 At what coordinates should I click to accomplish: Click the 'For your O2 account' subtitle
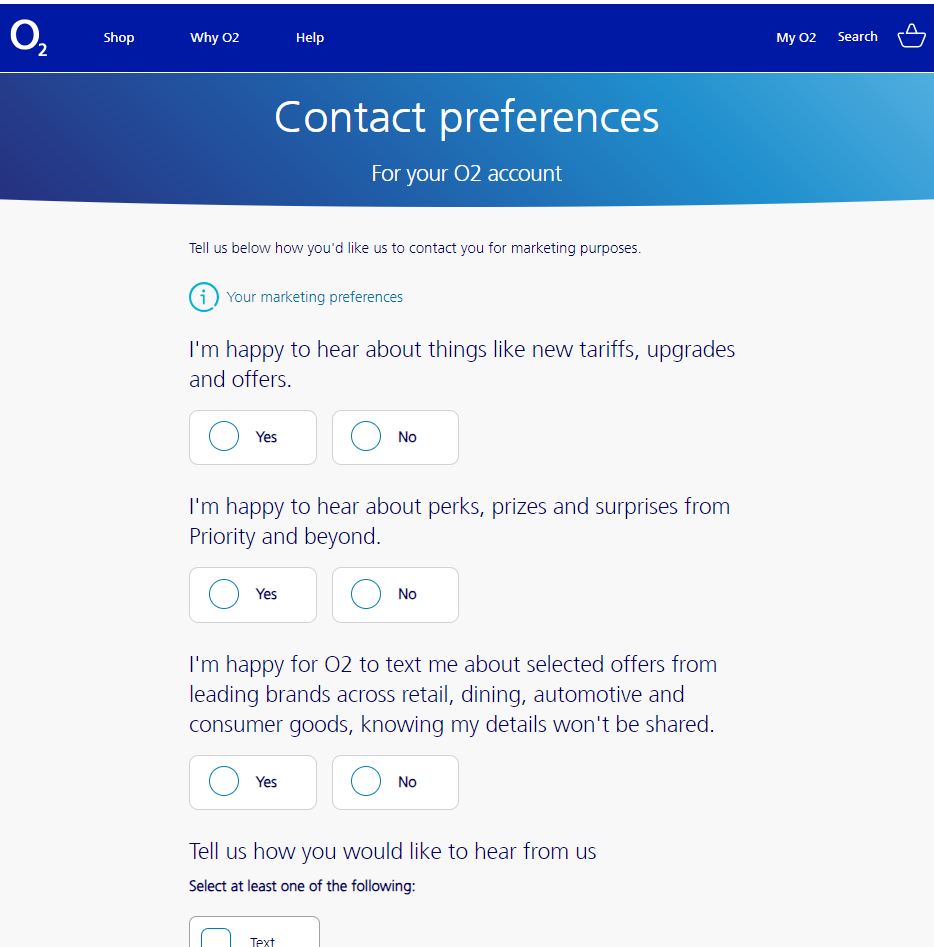pyautogui.click(x=466, y=173)
